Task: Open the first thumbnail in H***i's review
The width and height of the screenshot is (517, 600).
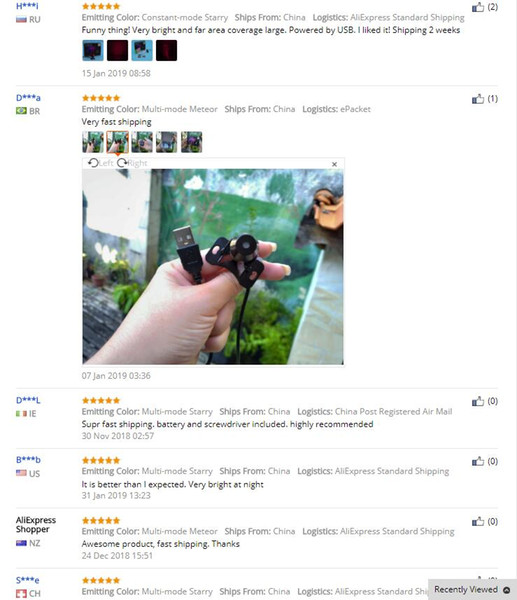Action: point(93,50)
